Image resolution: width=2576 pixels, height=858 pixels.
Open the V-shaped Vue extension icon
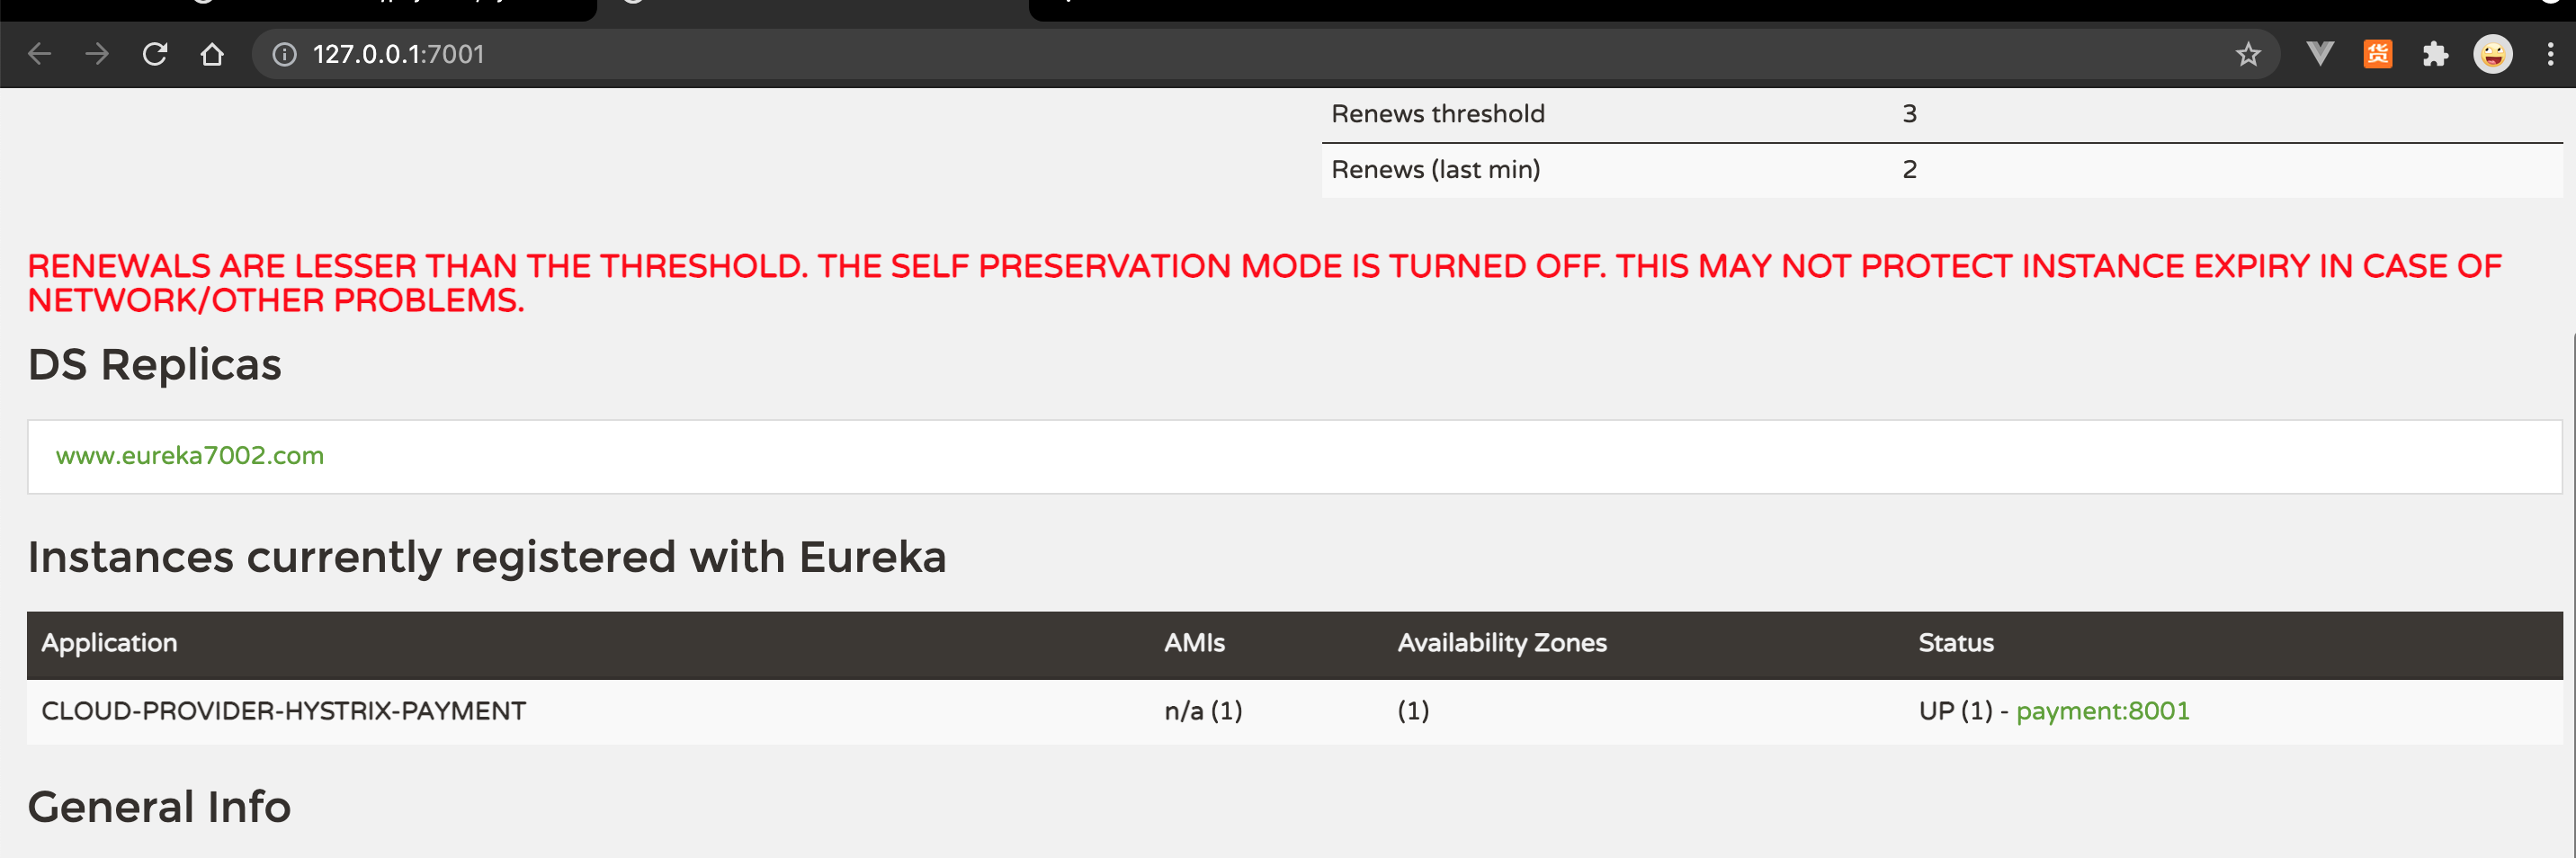(x=2320, y=53)
